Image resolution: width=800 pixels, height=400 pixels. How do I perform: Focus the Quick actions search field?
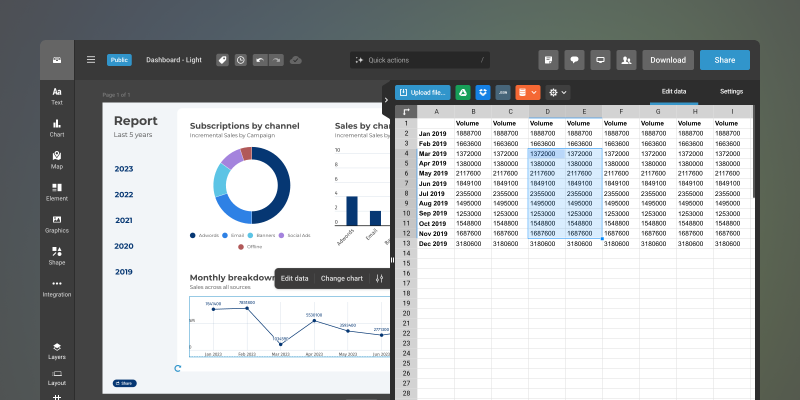(420, 60)
